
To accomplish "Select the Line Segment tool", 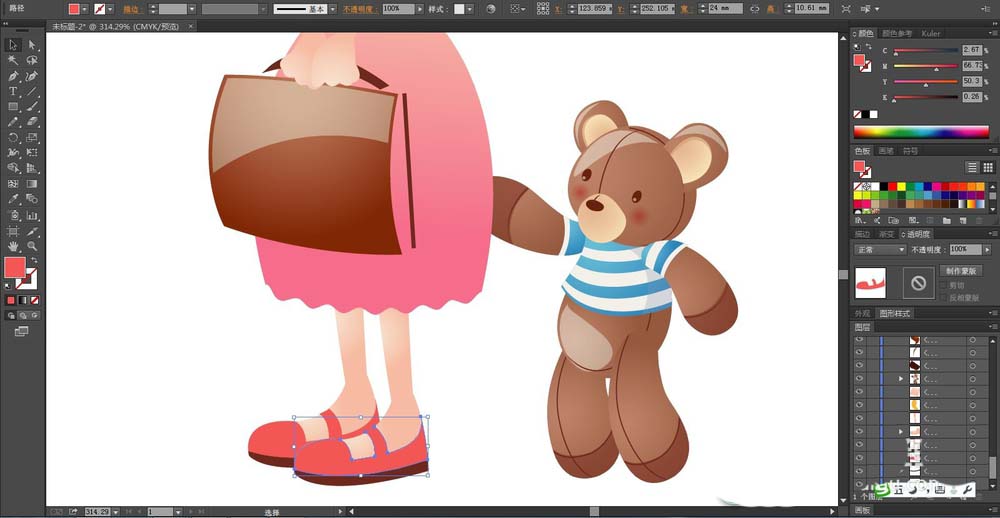I will click(x=32, y=91).
